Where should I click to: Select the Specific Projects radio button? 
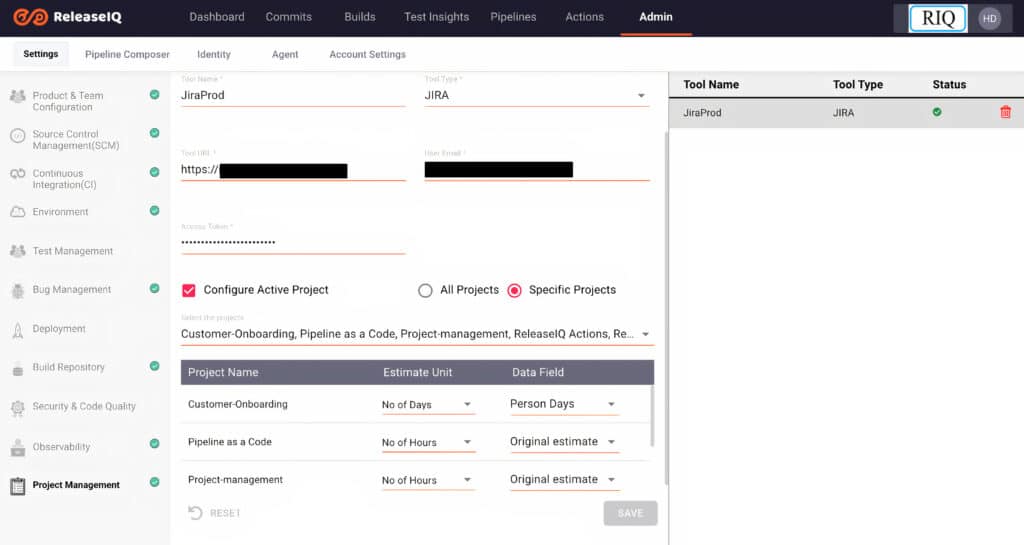point(515,290)
